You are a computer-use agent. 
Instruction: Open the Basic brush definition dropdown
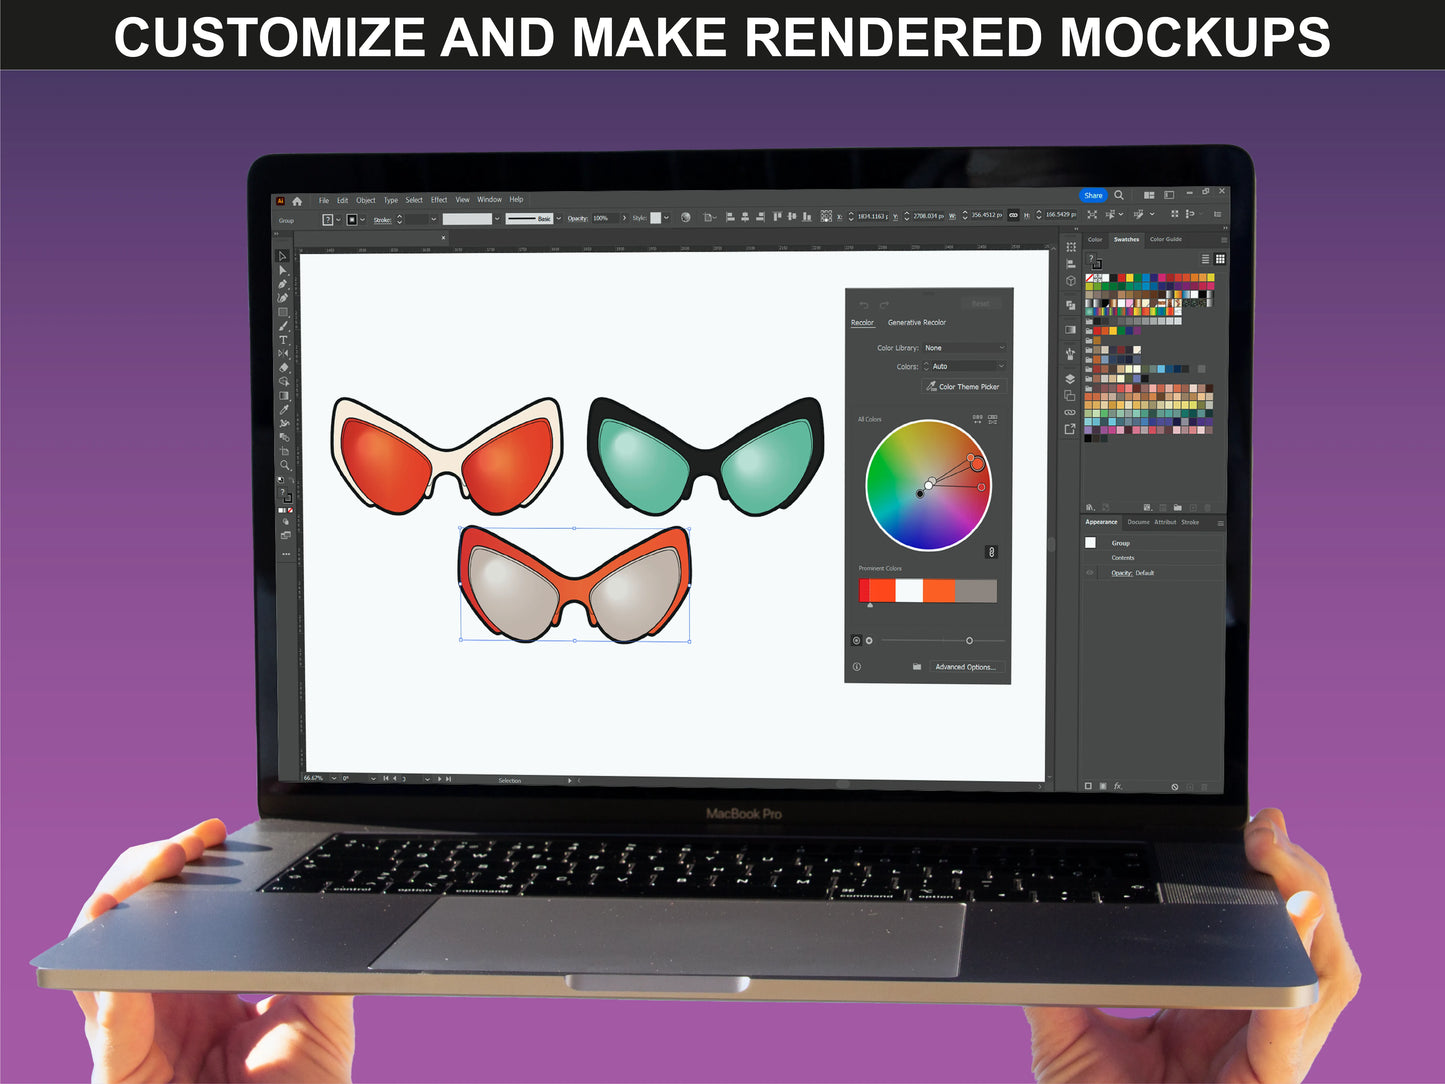[558, 218]
